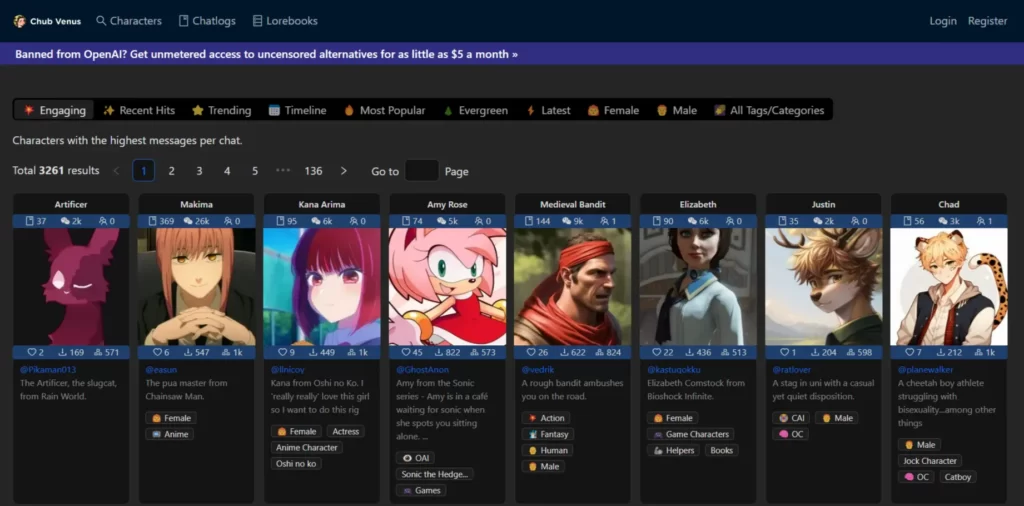1024x506 pixels.
Task: Open the Chad character image
Action: click(x=949, y=287)
